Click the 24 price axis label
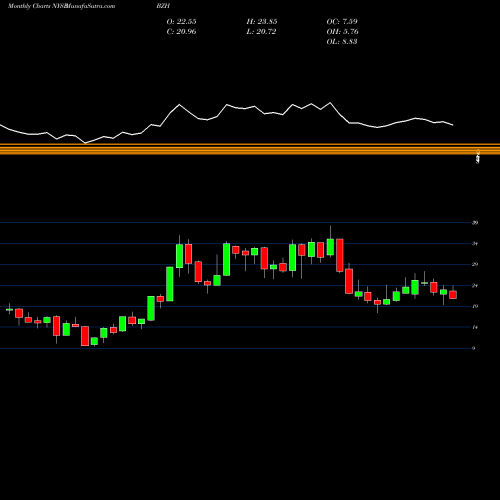 [x=475, y=285]
